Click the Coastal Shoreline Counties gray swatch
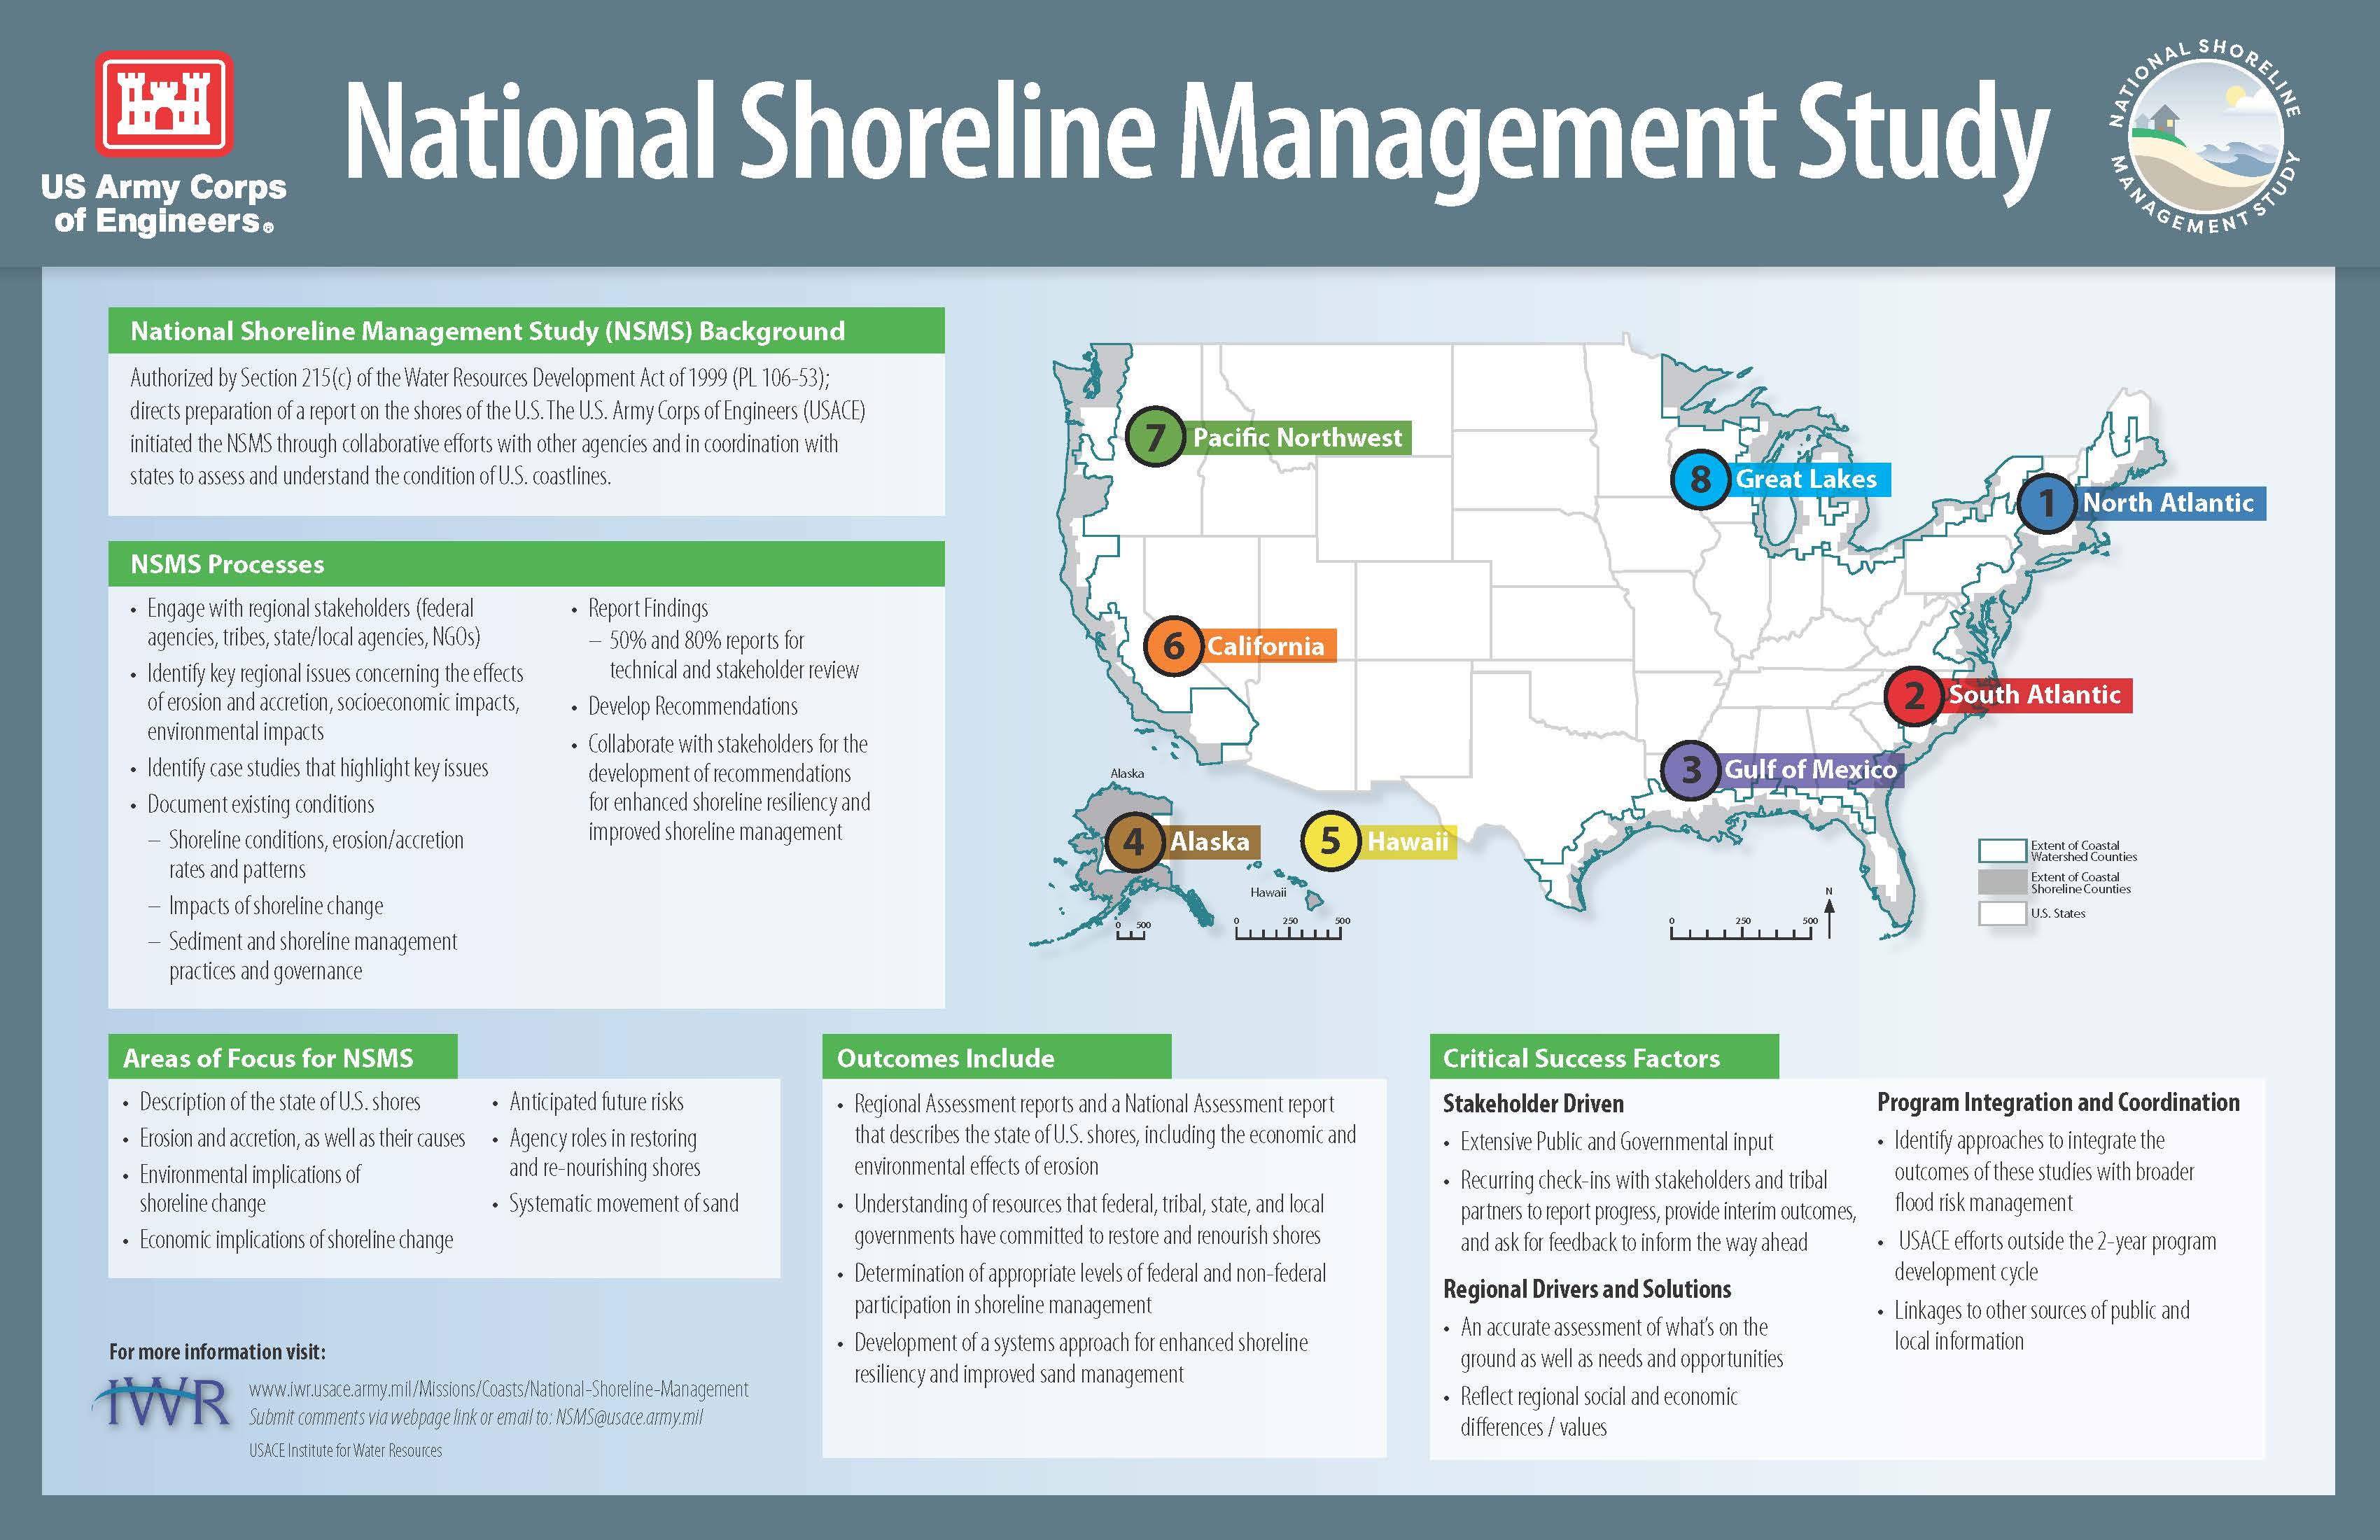Viewport: 2380px width, 1540px height. pos(2002,882)
